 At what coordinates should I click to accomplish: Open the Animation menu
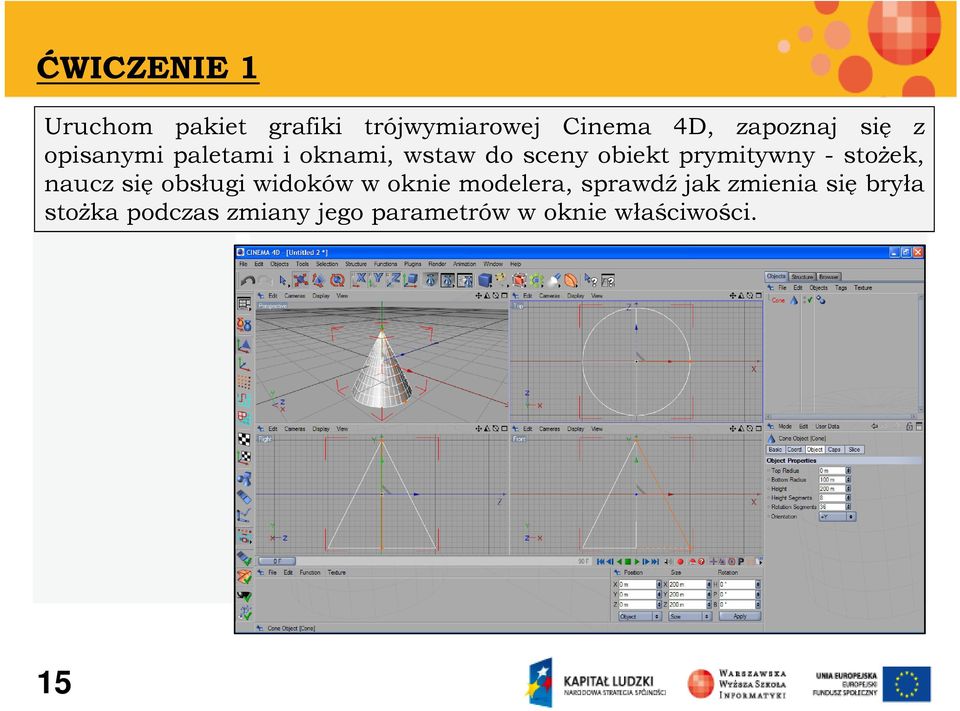coord(465,264)
